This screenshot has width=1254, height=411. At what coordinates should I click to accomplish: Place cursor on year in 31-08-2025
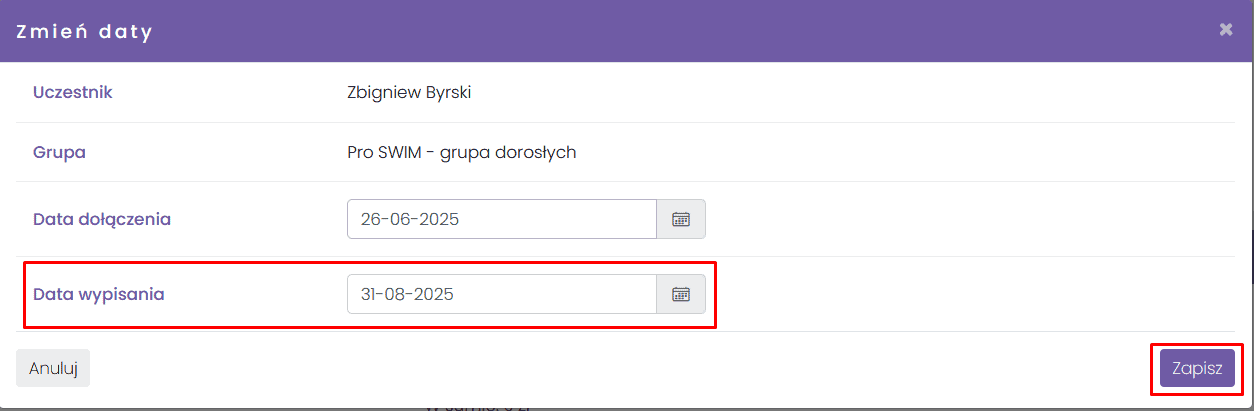435,294
